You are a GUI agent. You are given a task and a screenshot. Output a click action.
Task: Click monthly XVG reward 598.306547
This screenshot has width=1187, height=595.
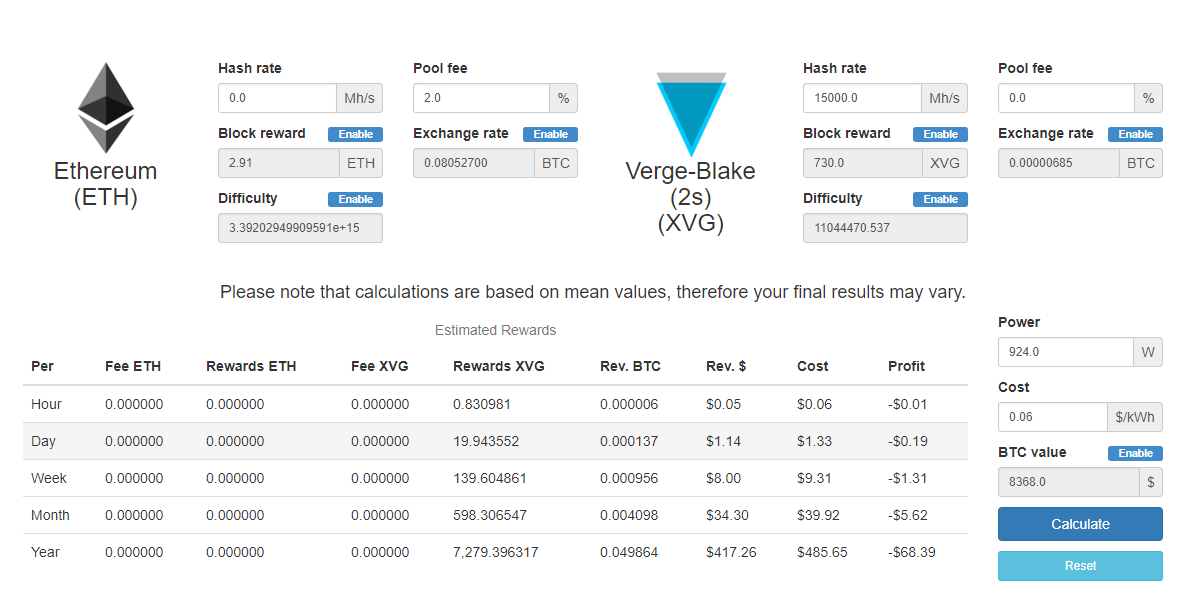point(490,516)
